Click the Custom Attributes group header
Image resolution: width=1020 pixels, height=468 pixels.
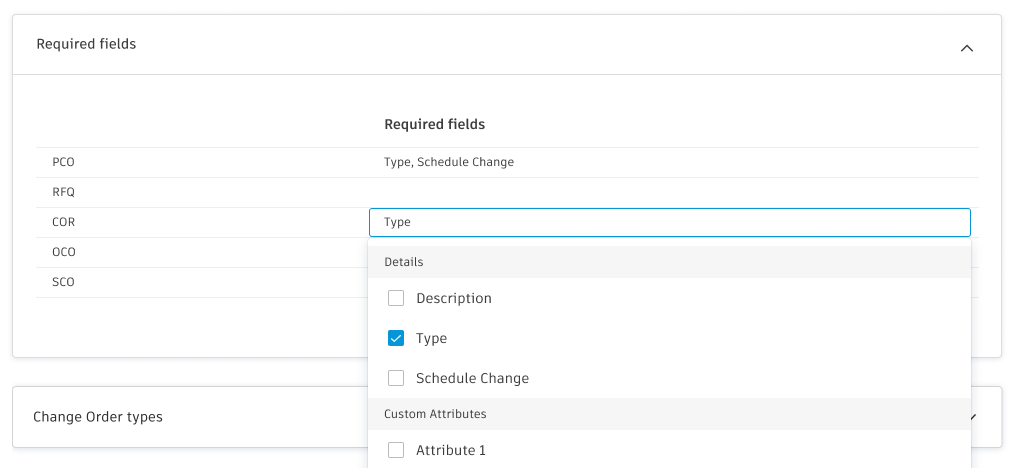[435, 413]
